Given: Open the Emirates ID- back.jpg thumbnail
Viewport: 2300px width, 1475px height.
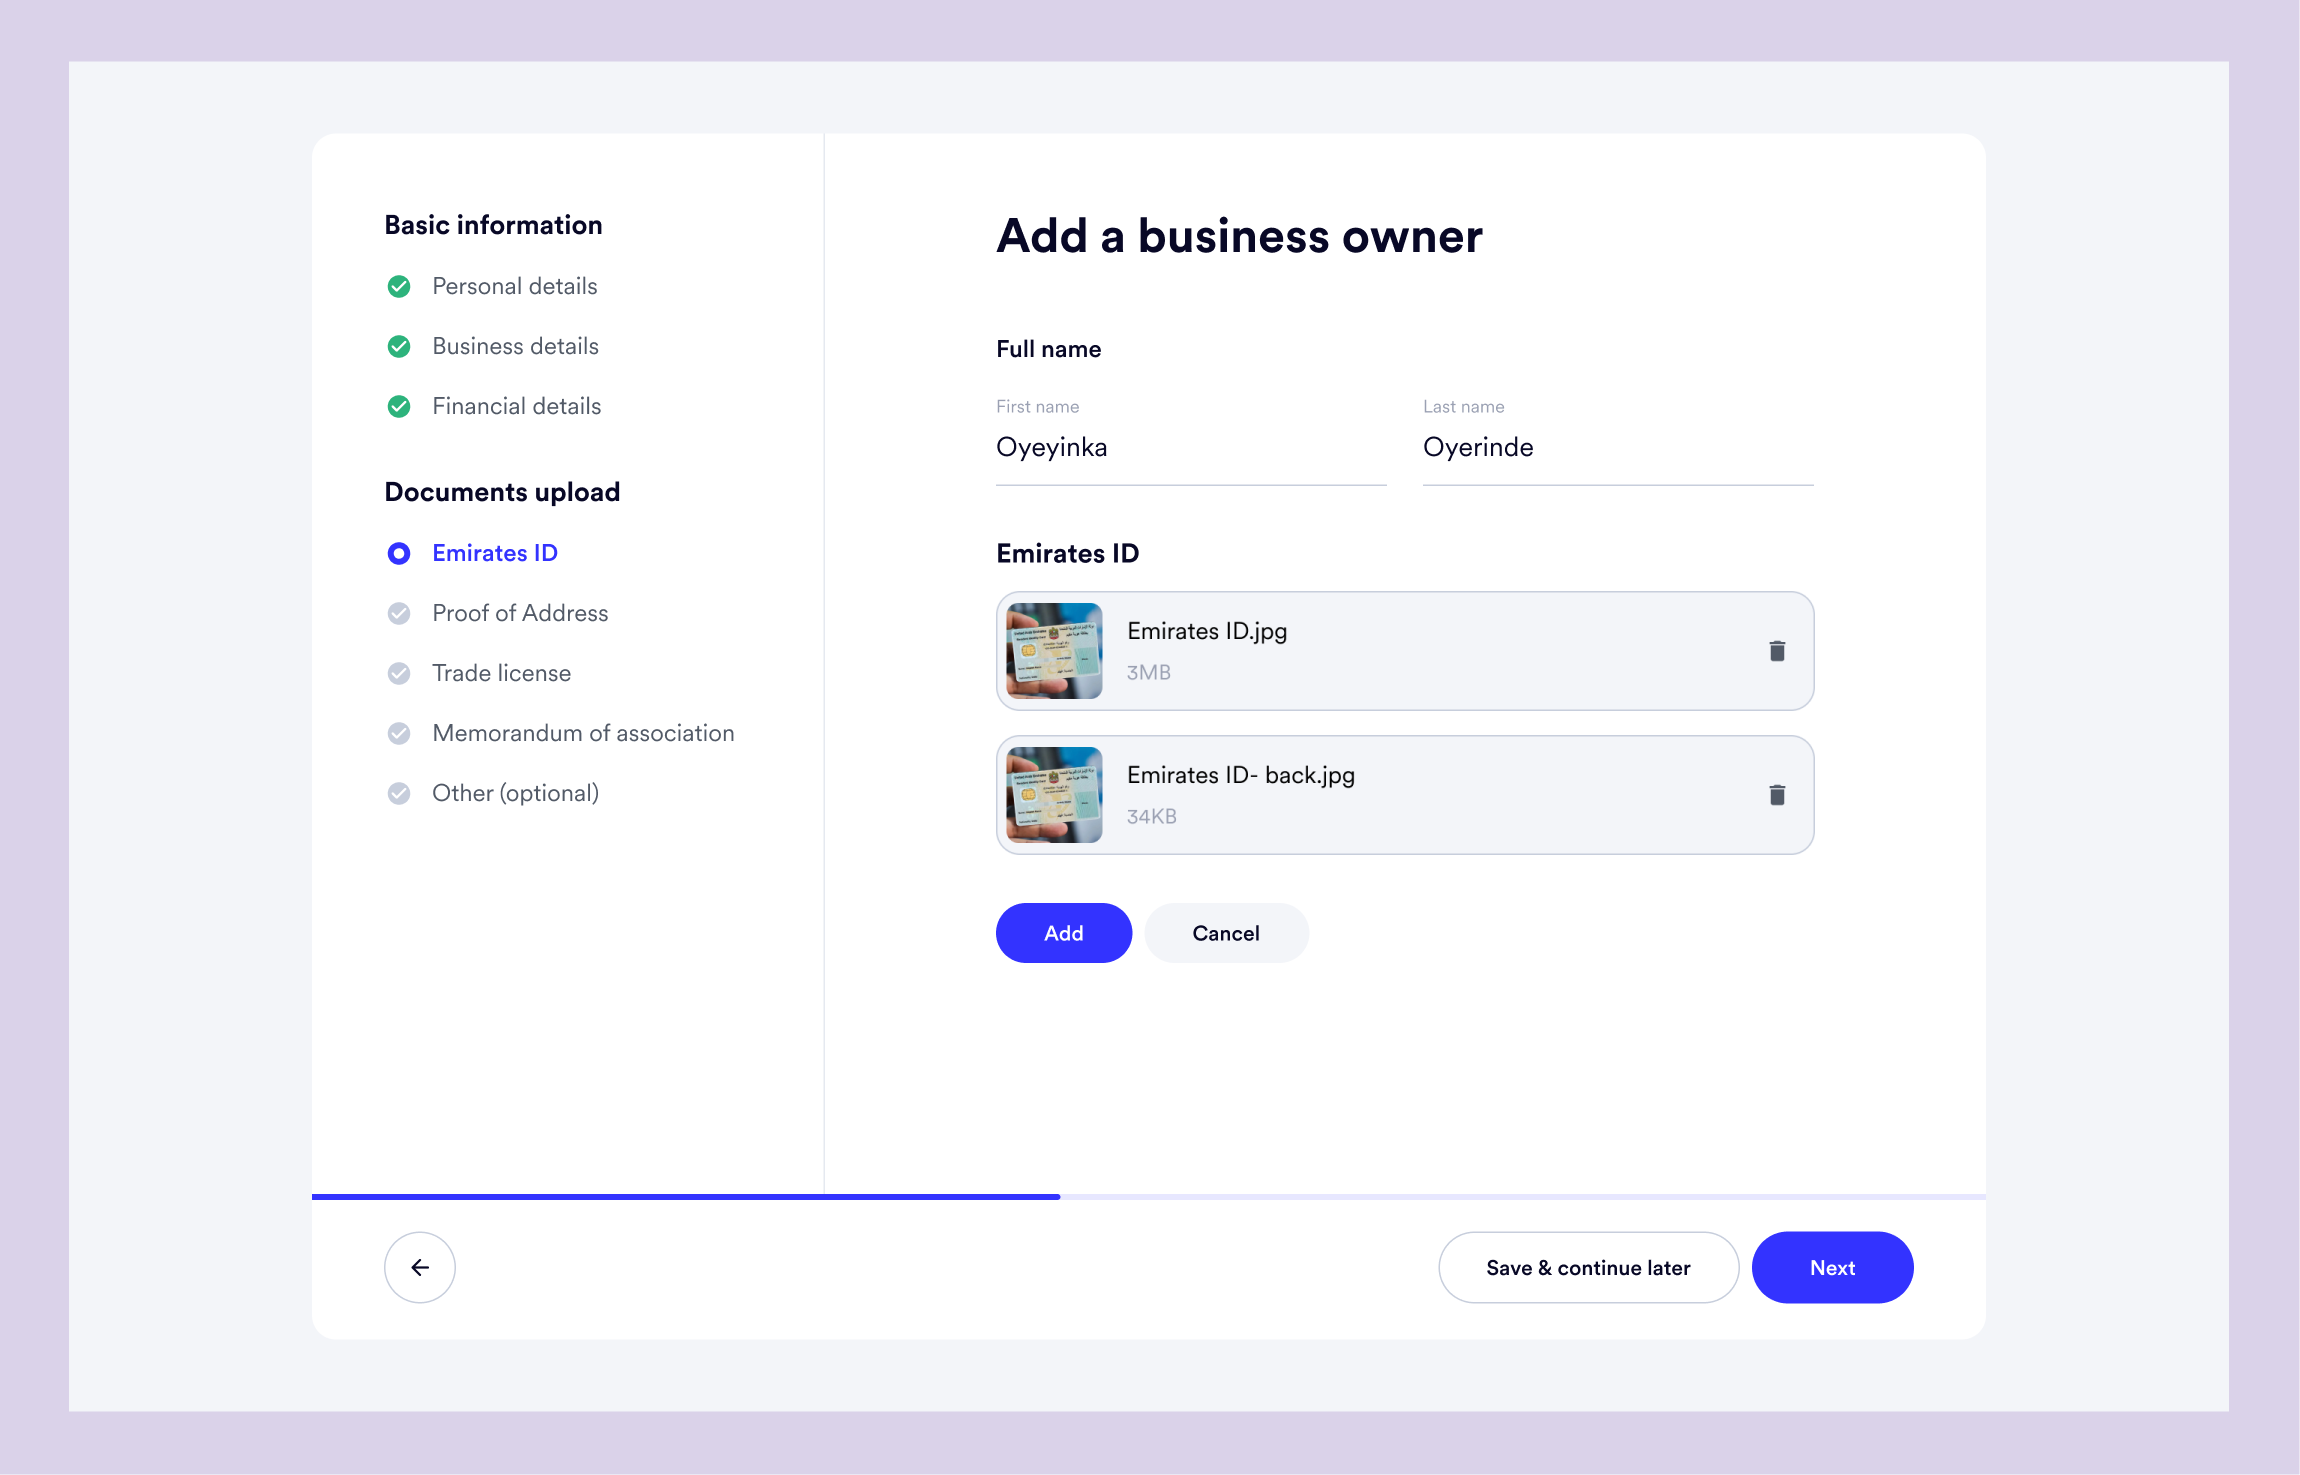Looking at the screenshot, I should pos(1054,795).
